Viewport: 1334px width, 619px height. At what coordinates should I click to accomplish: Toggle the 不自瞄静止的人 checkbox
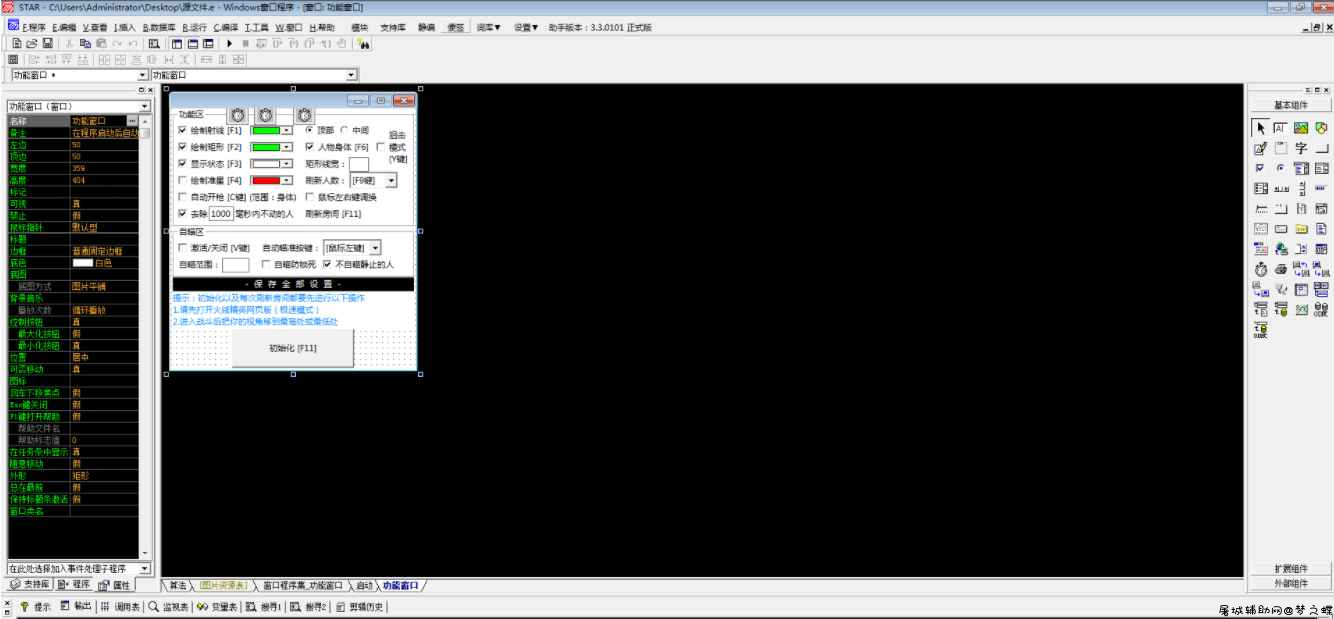click(326, 265)
